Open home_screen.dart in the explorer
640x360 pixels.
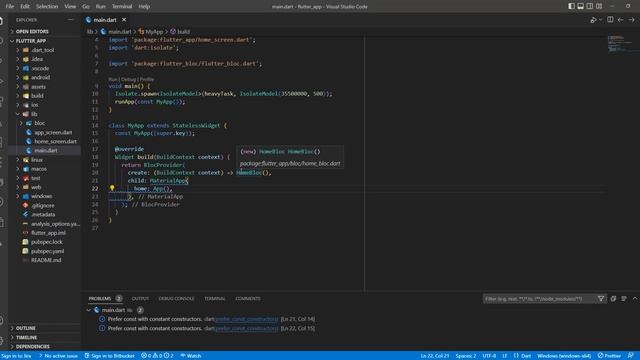(55, 141)
